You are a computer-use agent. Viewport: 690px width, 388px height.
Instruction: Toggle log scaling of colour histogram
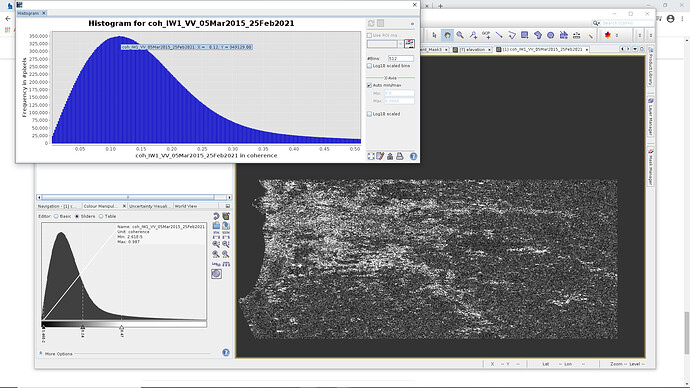216,264
